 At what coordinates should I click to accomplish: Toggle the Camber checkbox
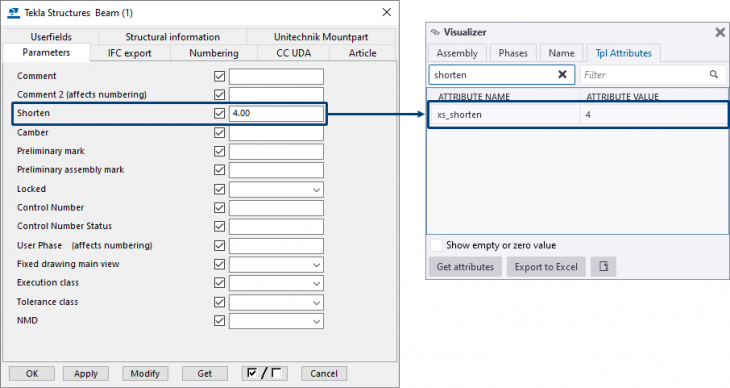pos(219,133)
